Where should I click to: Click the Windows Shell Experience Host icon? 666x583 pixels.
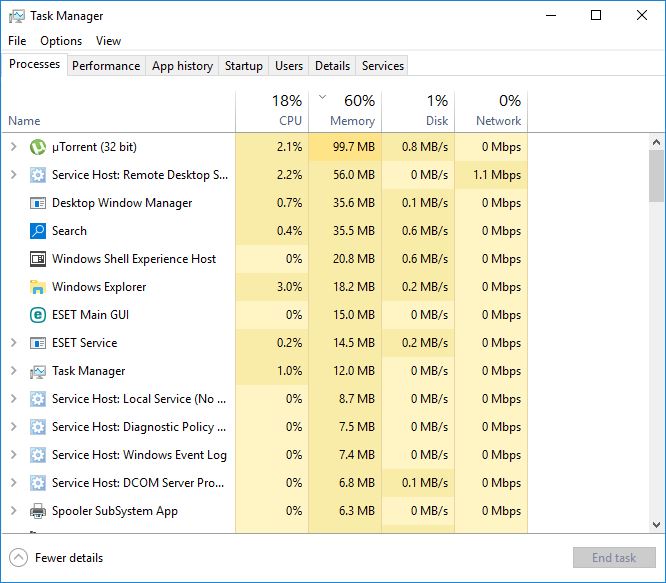pyautogui.click(x=38, y=259)
